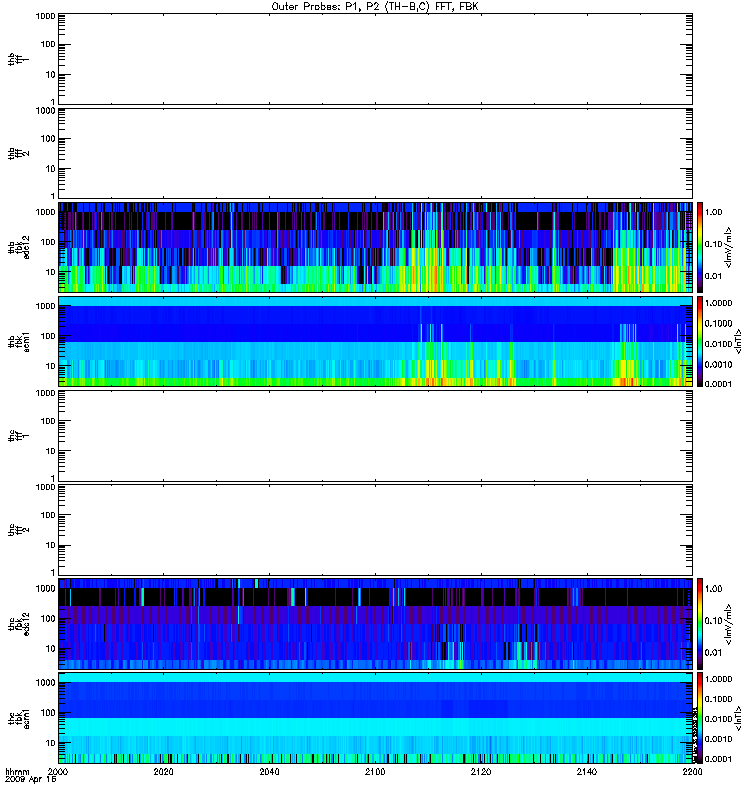Viewport: 750px width, 800px height.
Task: Click the 2140 time tick label
Action: click(587, 771)
